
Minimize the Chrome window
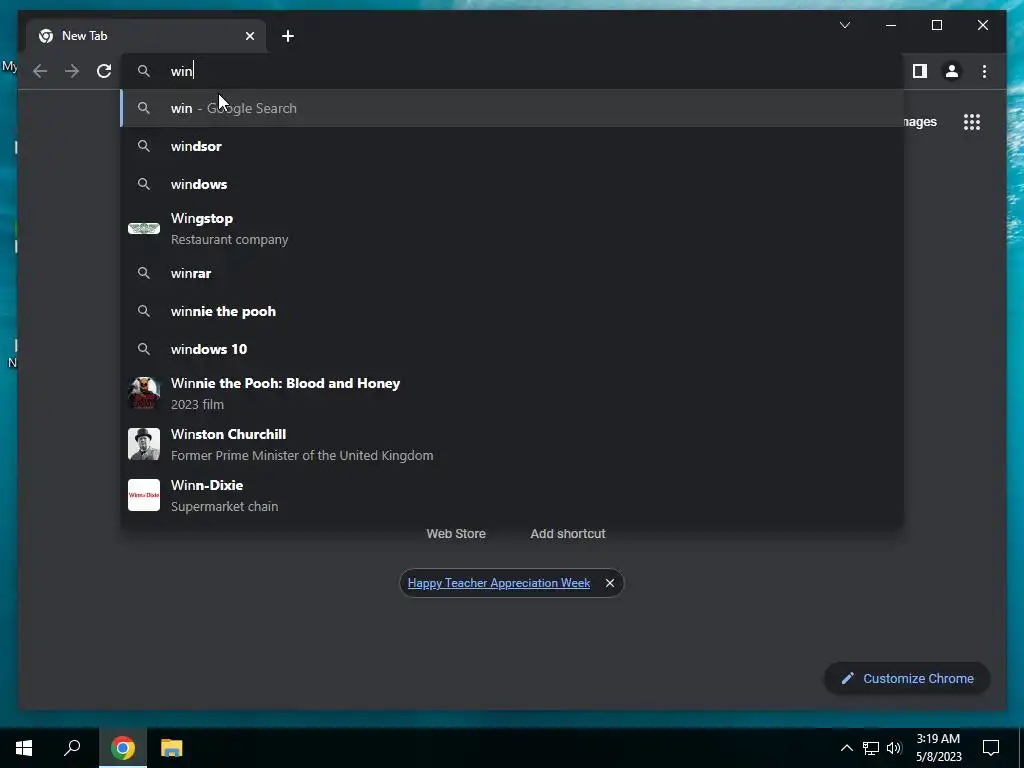891,25
